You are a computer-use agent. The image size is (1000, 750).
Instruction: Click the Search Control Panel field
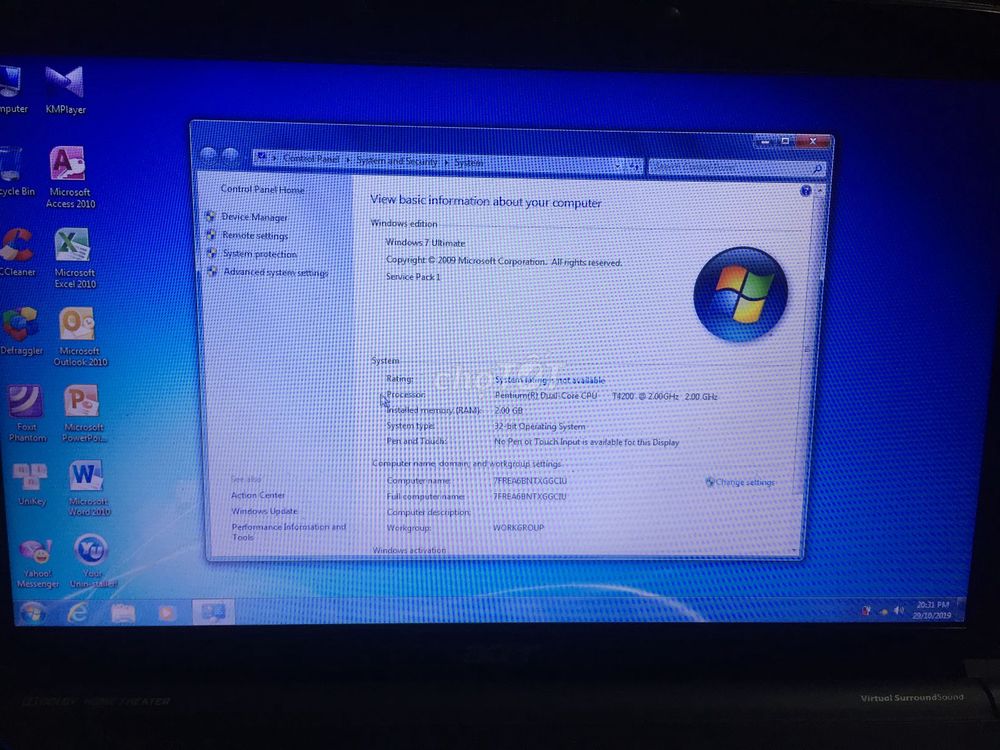[736, 167]
